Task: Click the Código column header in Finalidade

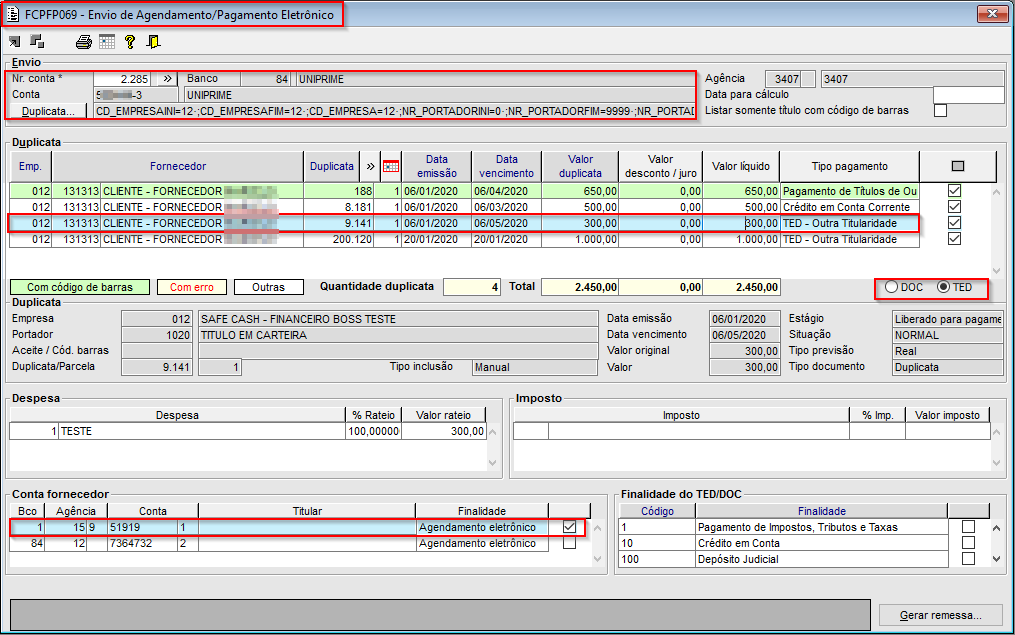Action: (657, 511)
